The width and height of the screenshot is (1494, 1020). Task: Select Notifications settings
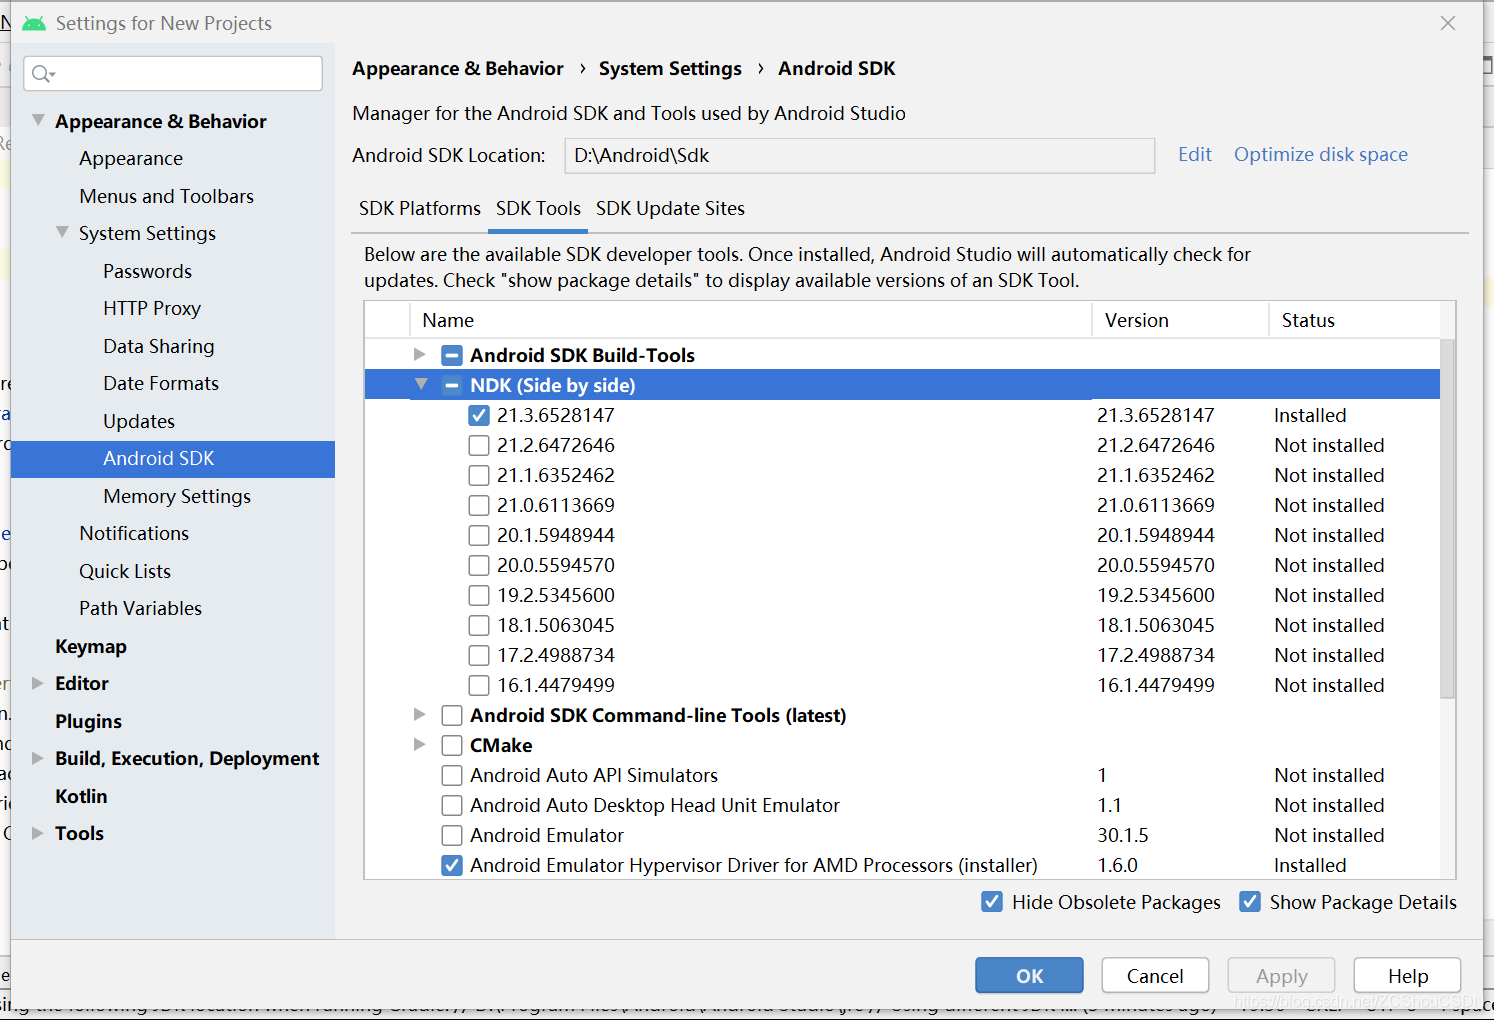(x=134, y=533)
